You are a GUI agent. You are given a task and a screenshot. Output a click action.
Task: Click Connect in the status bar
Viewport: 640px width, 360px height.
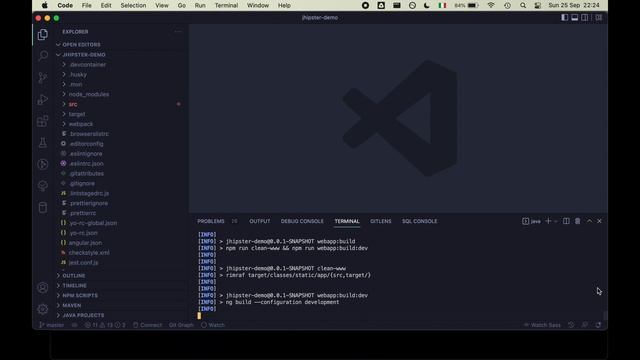click(x=147, y=325)
